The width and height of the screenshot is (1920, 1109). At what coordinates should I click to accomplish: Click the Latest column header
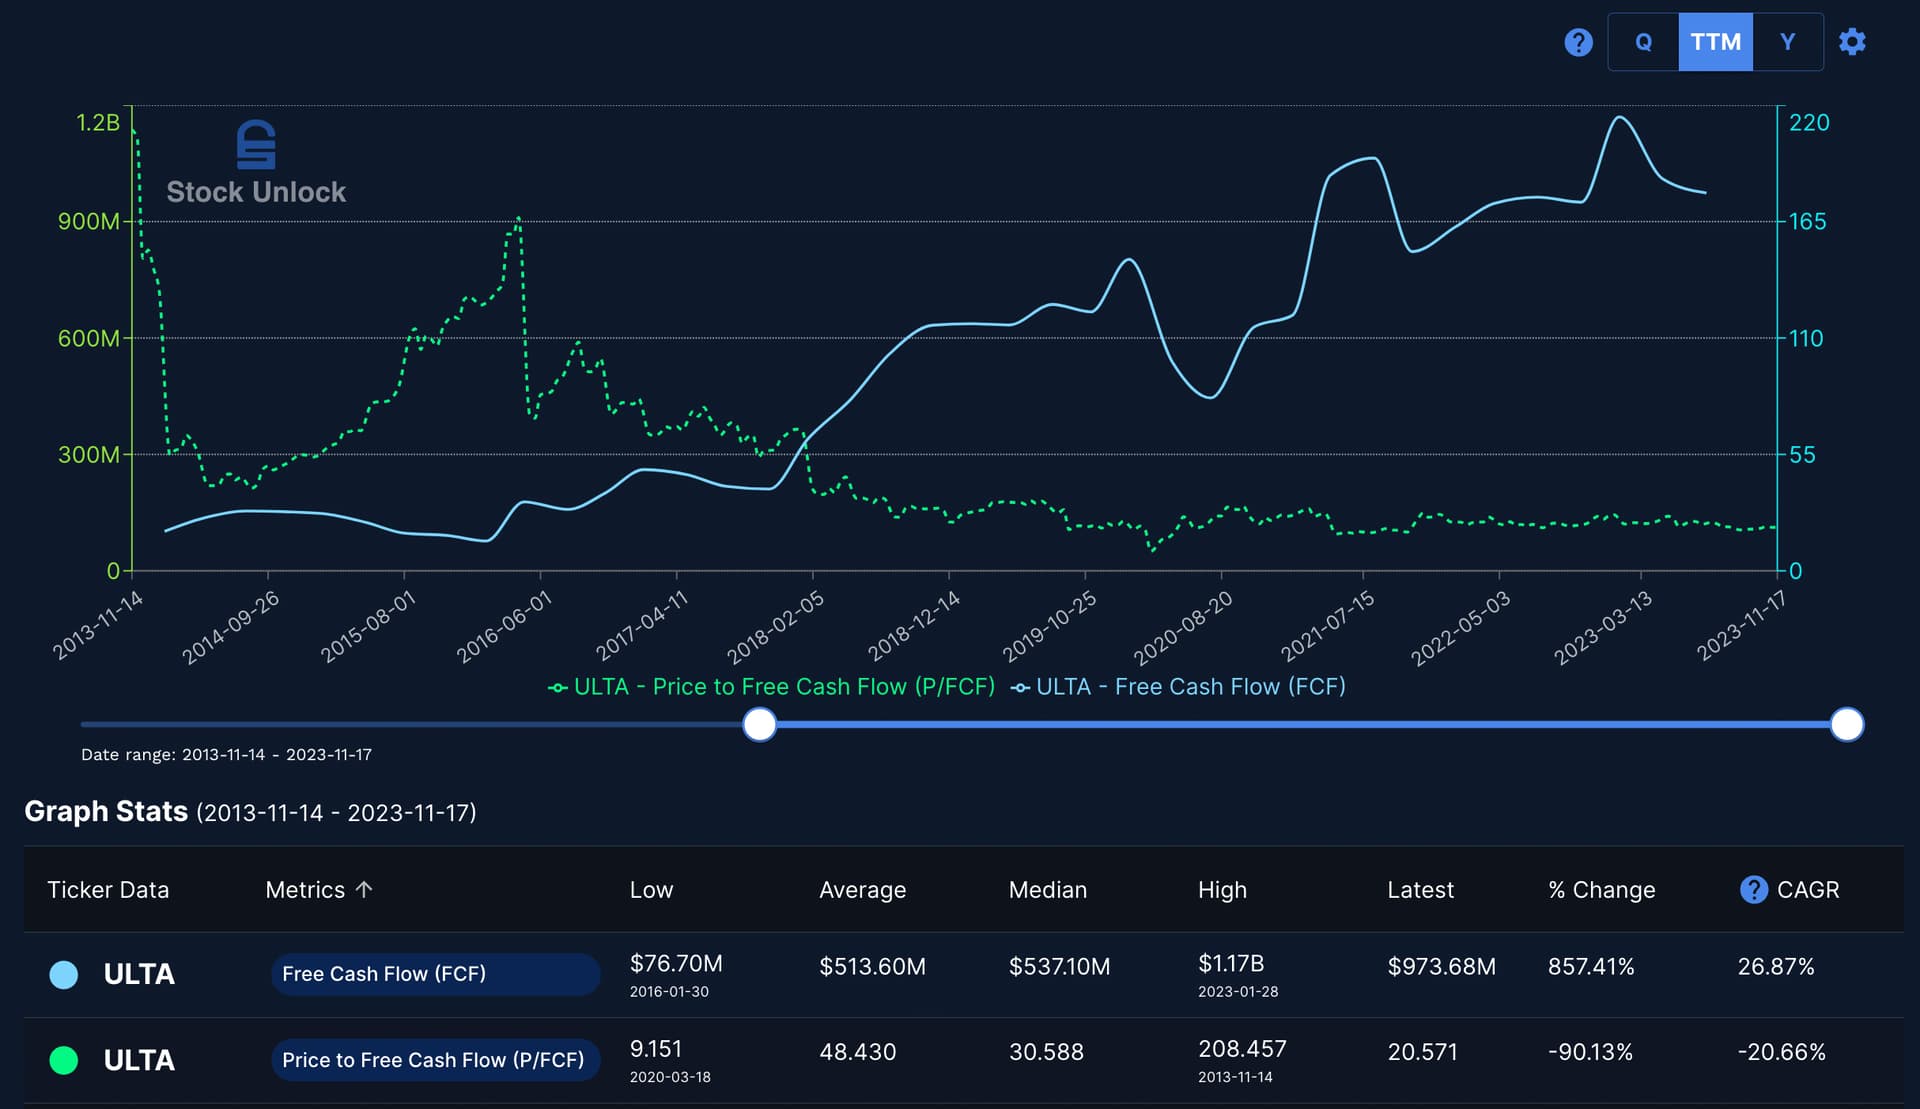tap(1420, 889)
